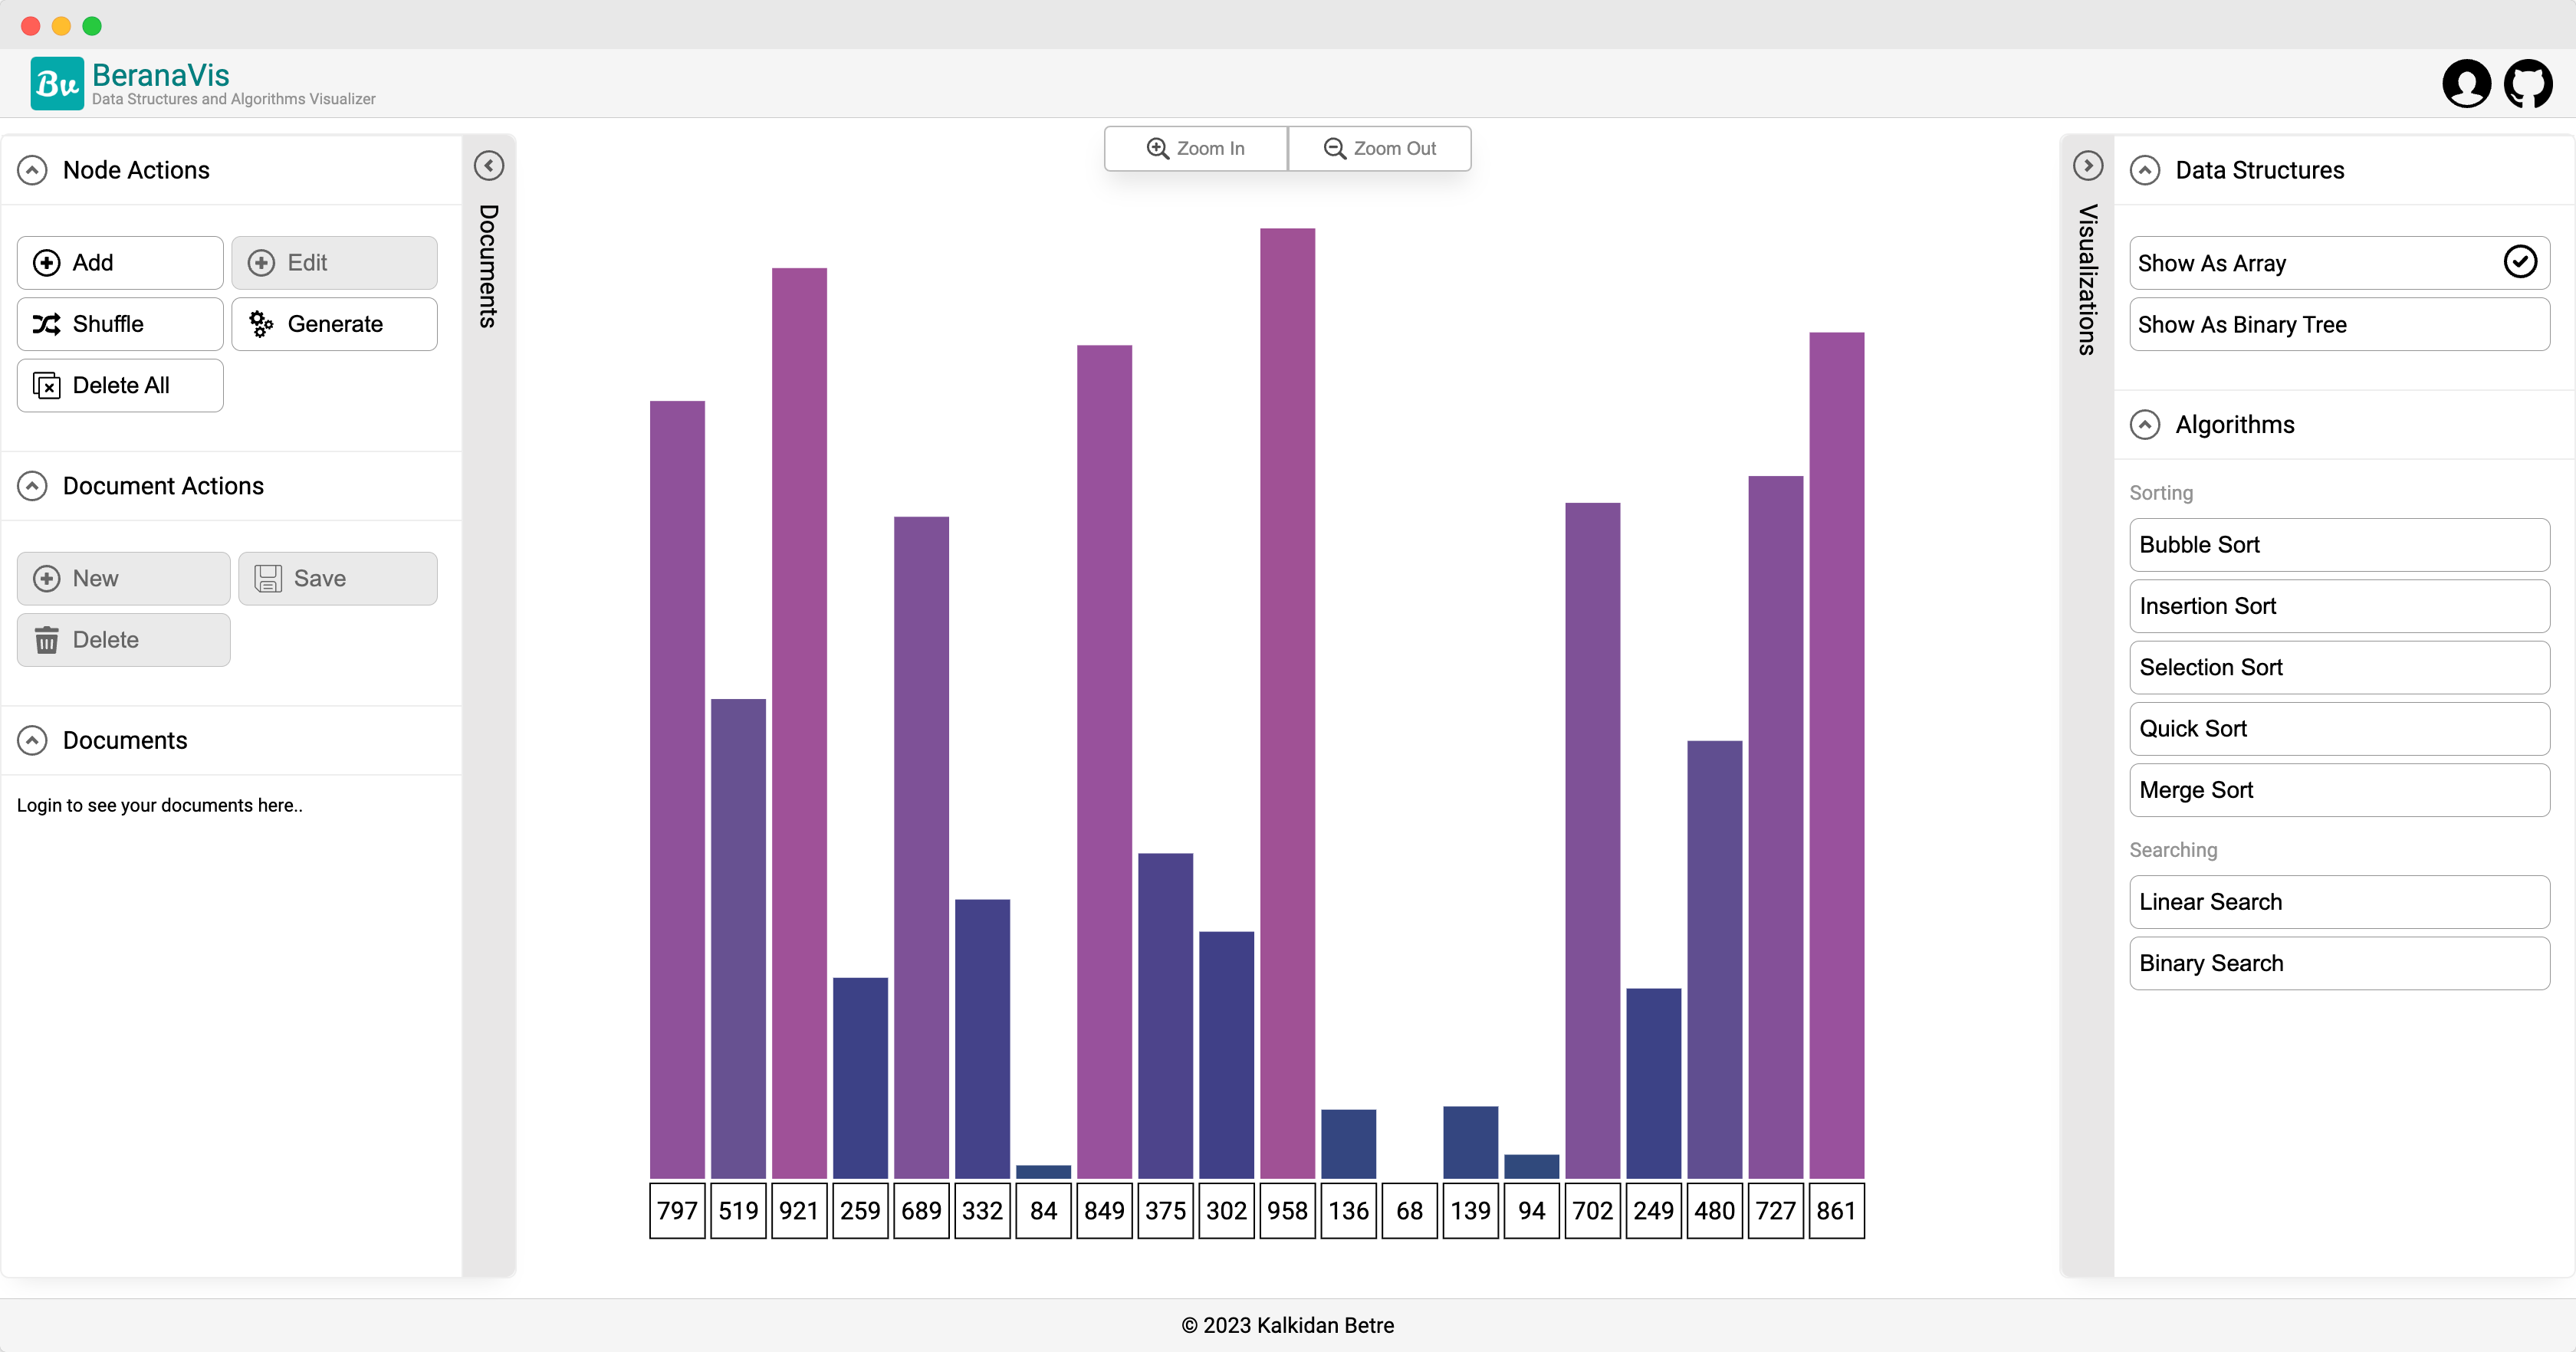
Task: Add a new node
Action: (120, 263)
